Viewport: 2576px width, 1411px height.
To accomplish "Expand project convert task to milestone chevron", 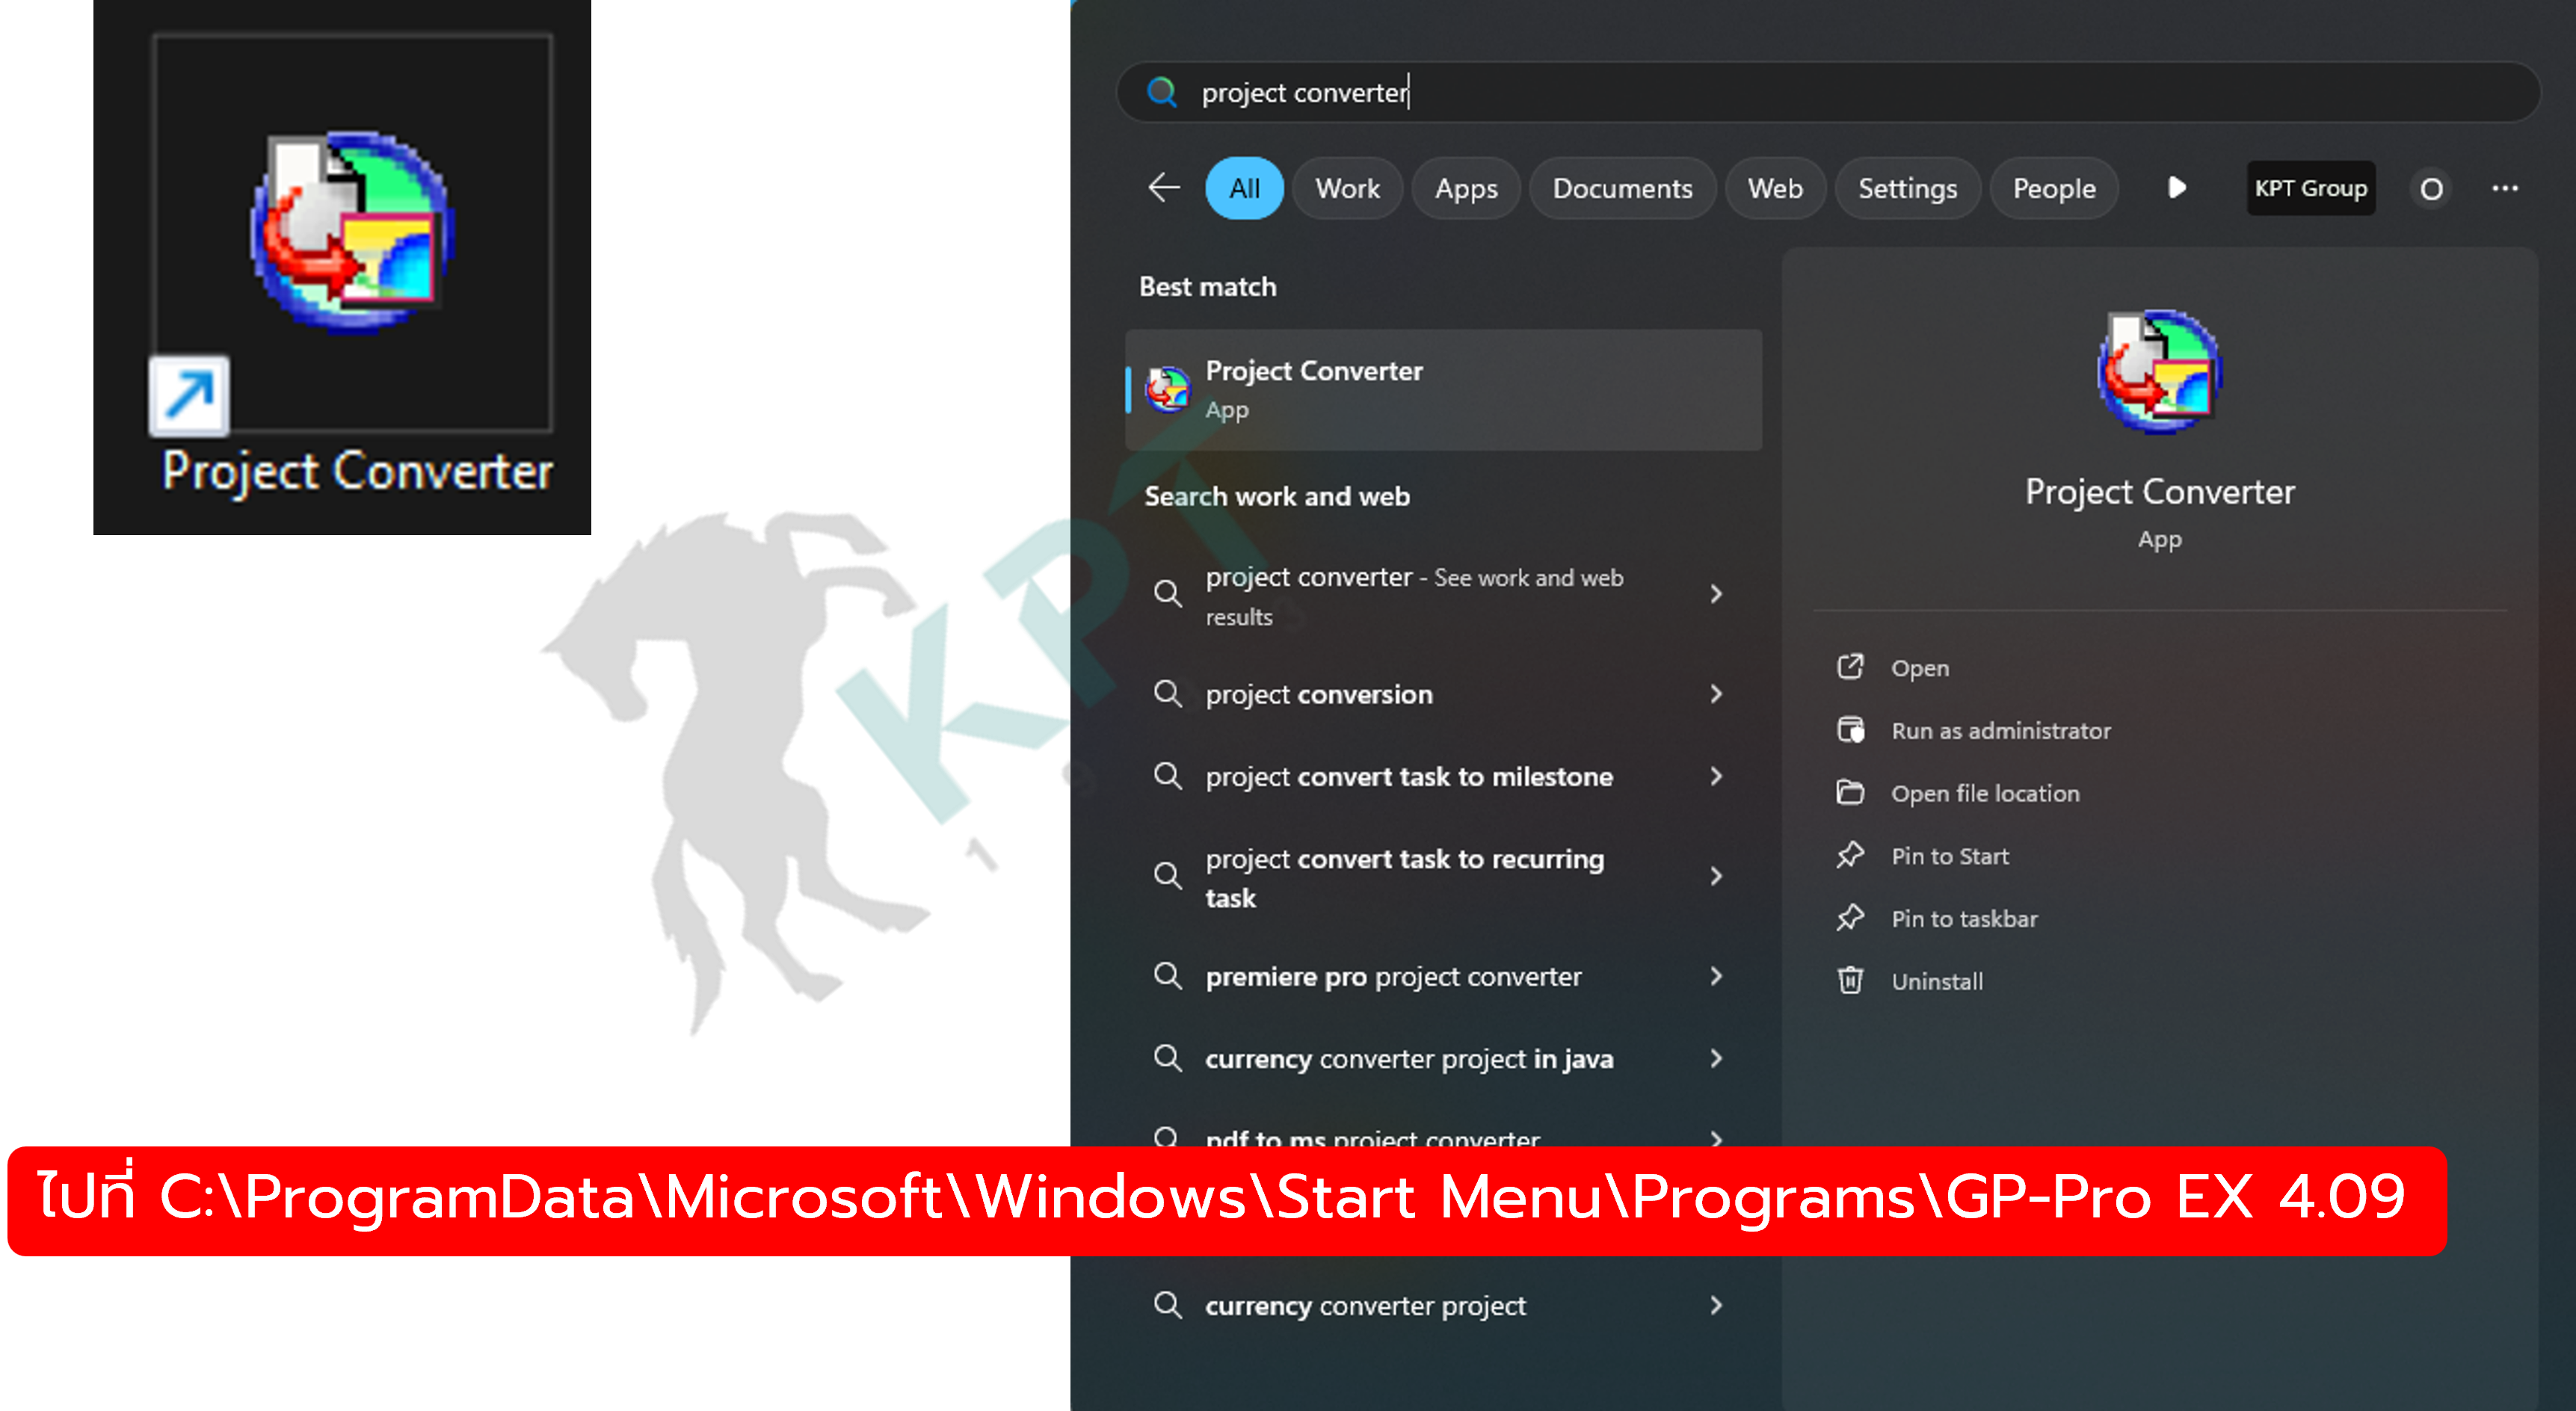I will [x=1716, y=776].
